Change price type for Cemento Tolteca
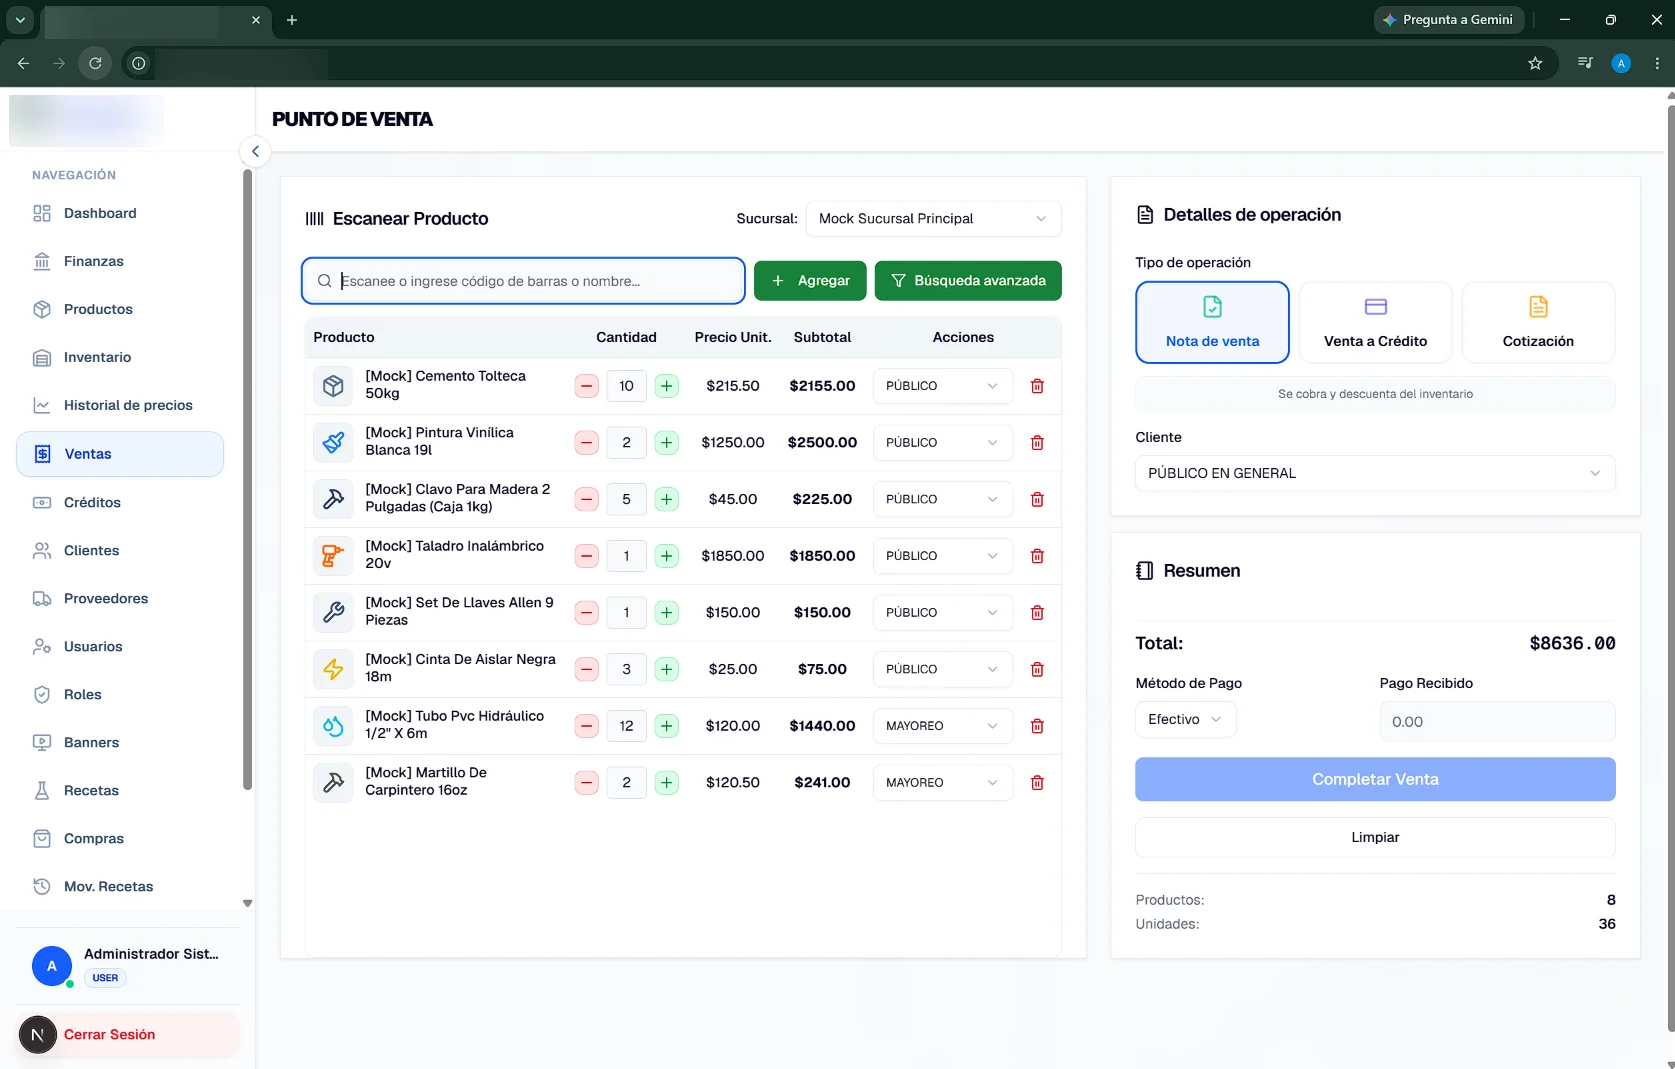The height and width of the screenshot is (1069, 1675). point(942,386)
